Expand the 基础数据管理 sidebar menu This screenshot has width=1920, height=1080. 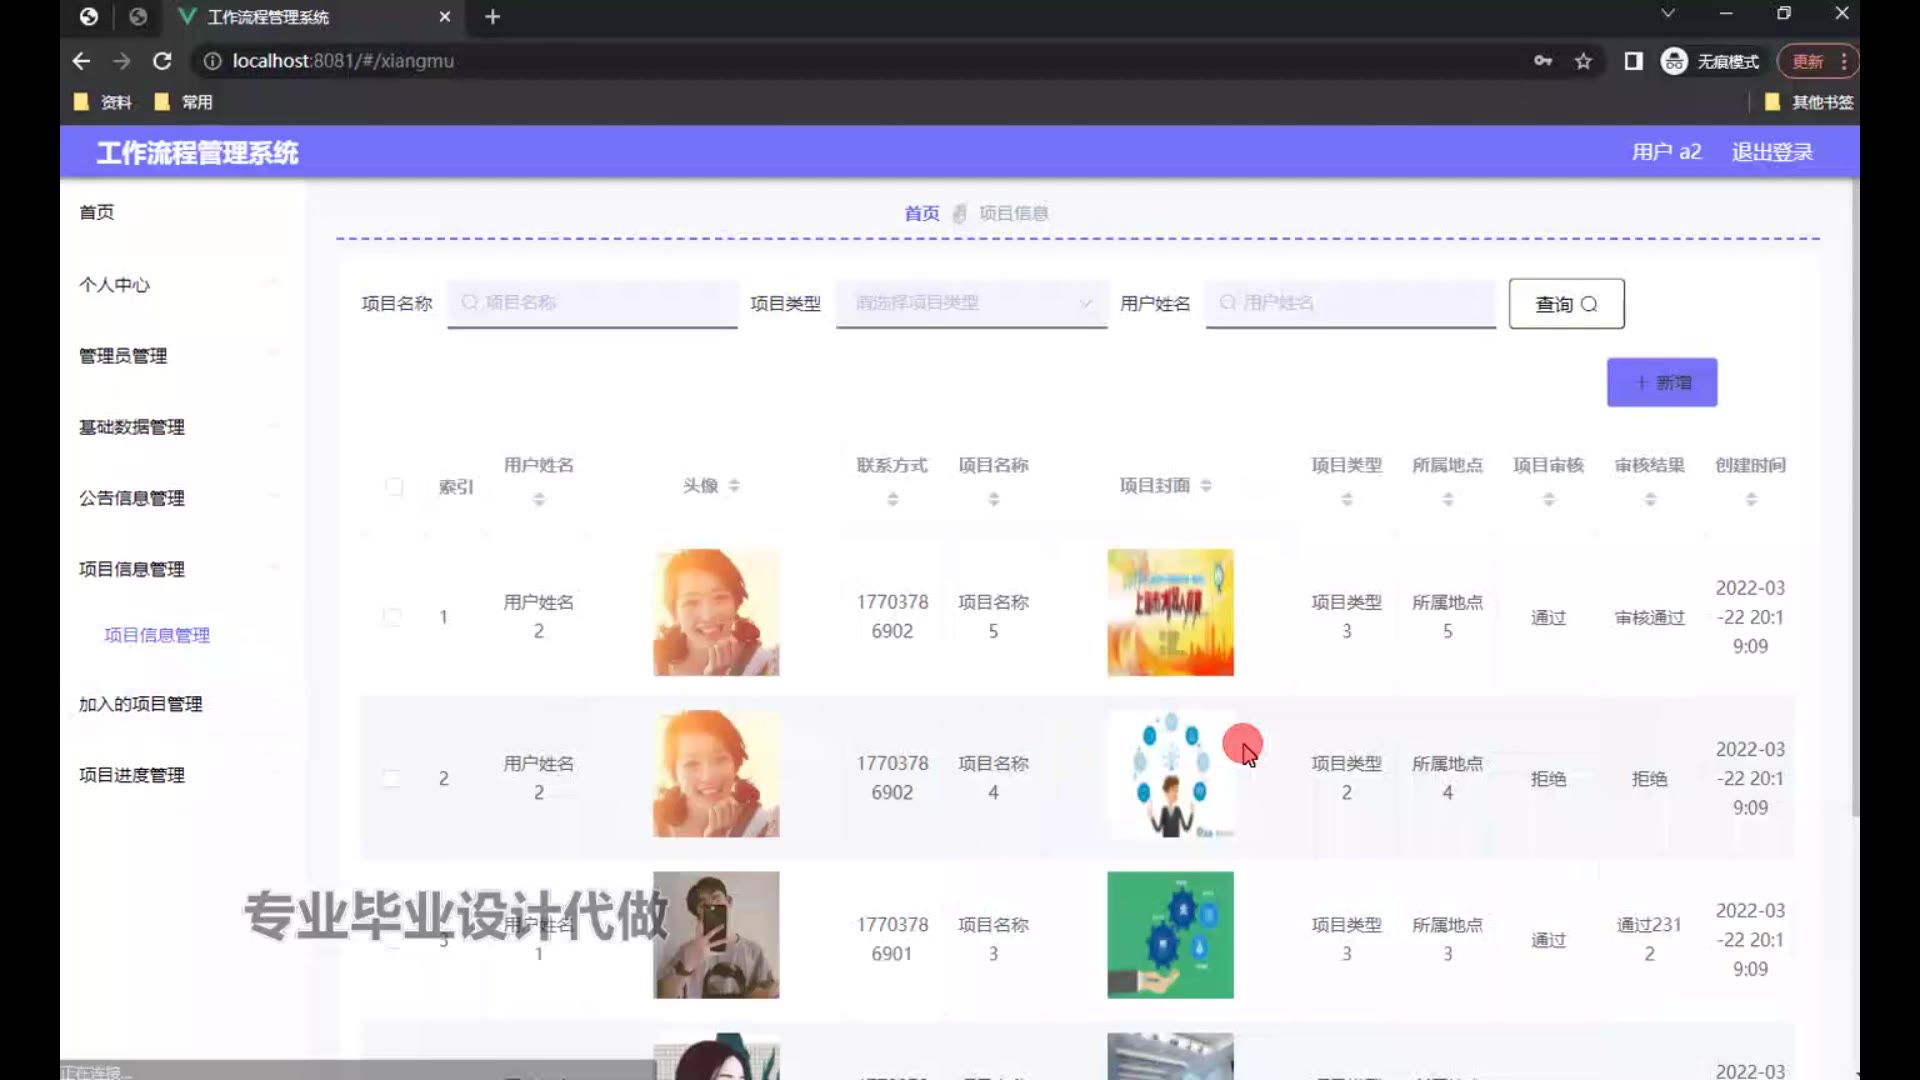click(132, 427)
